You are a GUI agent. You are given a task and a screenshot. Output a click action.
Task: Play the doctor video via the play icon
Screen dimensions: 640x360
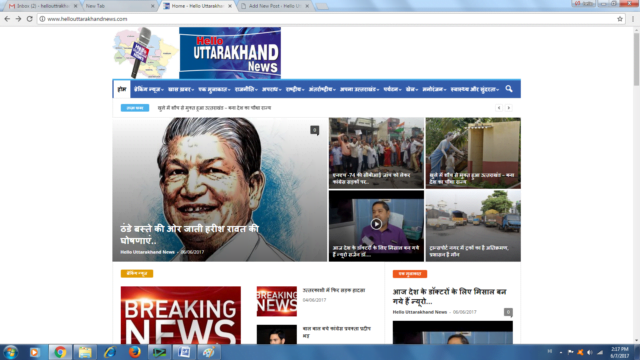[376, 224]
